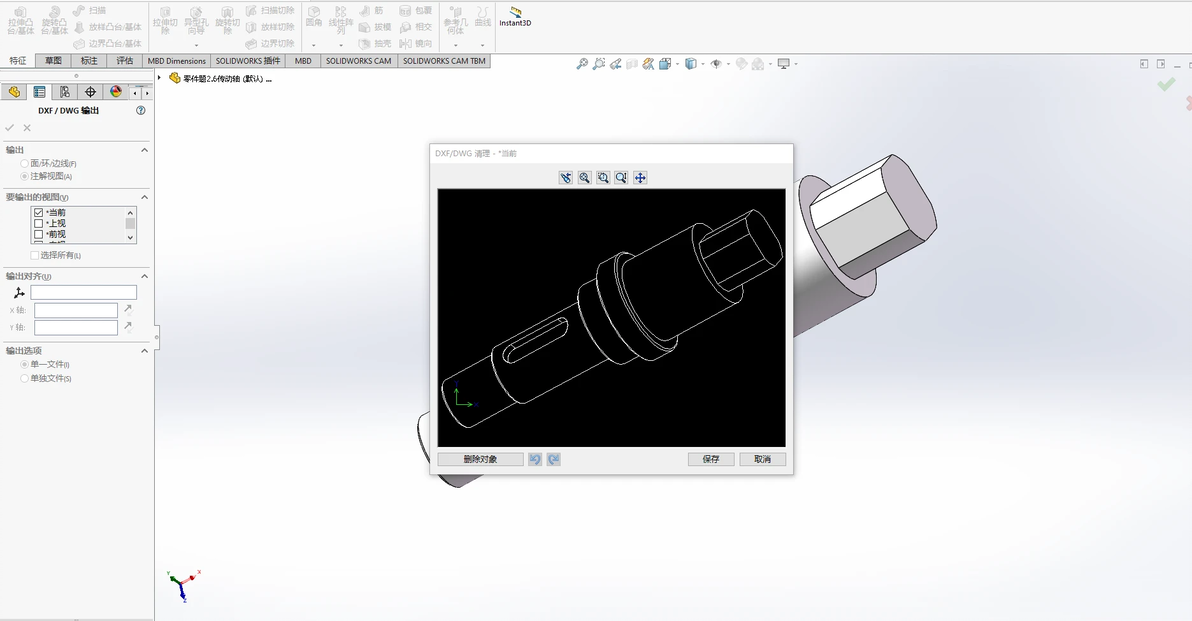The image size is (1192, 621).
Task: Open the View Orientation dropdown arrow
Action: pos(677,64)
